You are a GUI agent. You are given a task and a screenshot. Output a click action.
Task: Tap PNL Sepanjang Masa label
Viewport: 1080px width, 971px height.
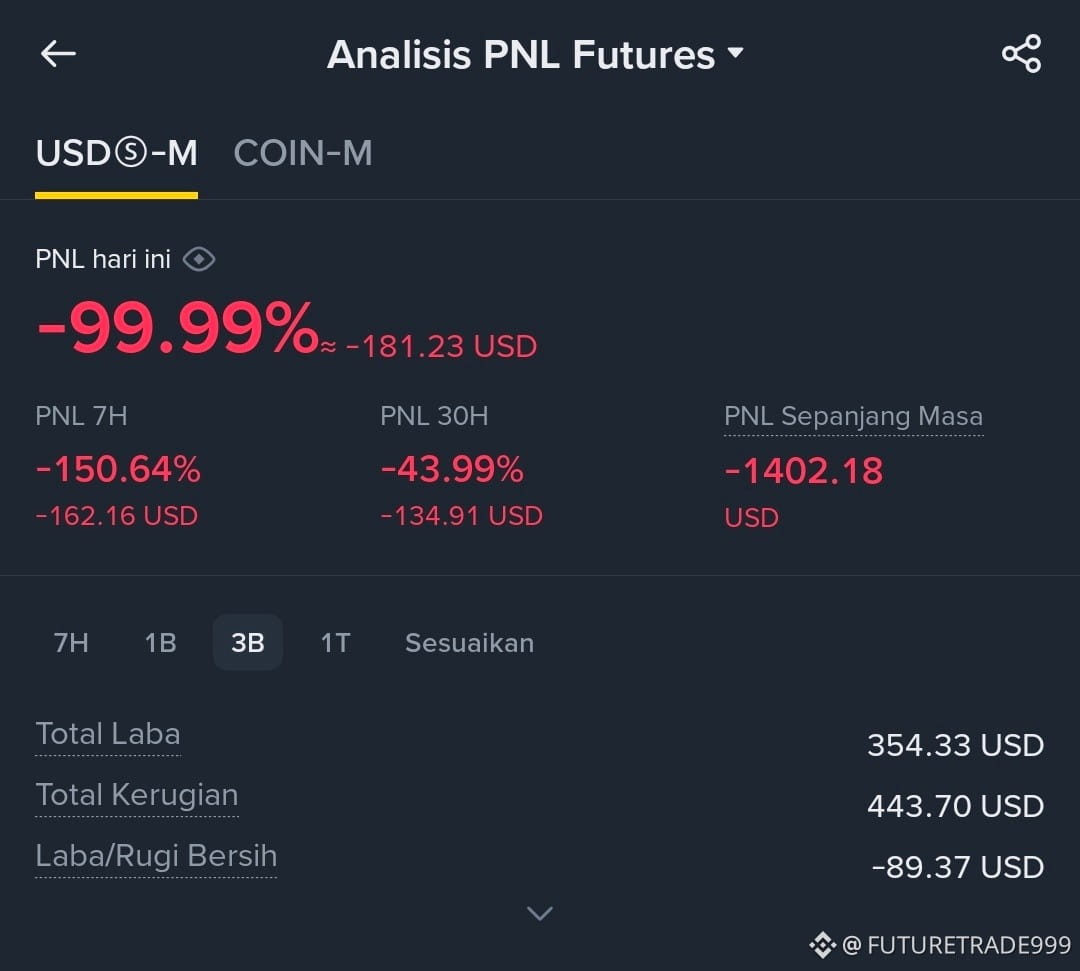[853, 417]
